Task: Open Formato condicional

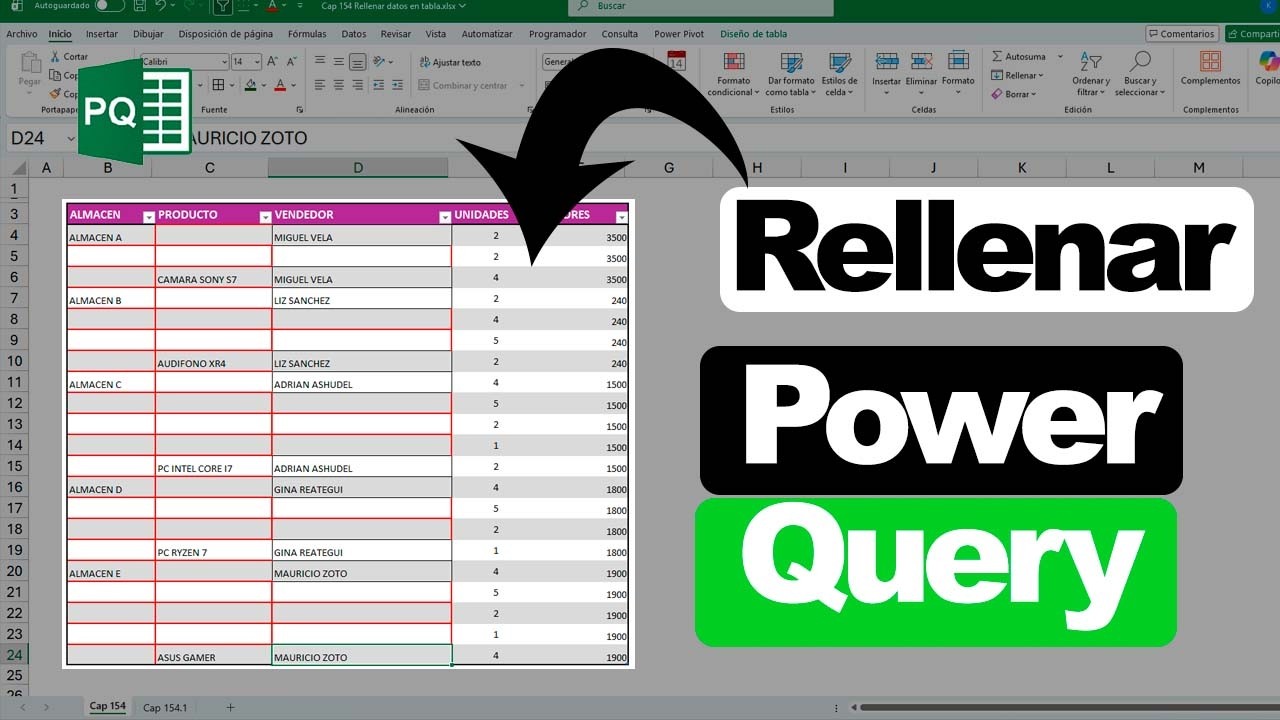Action: click(733, 74)
